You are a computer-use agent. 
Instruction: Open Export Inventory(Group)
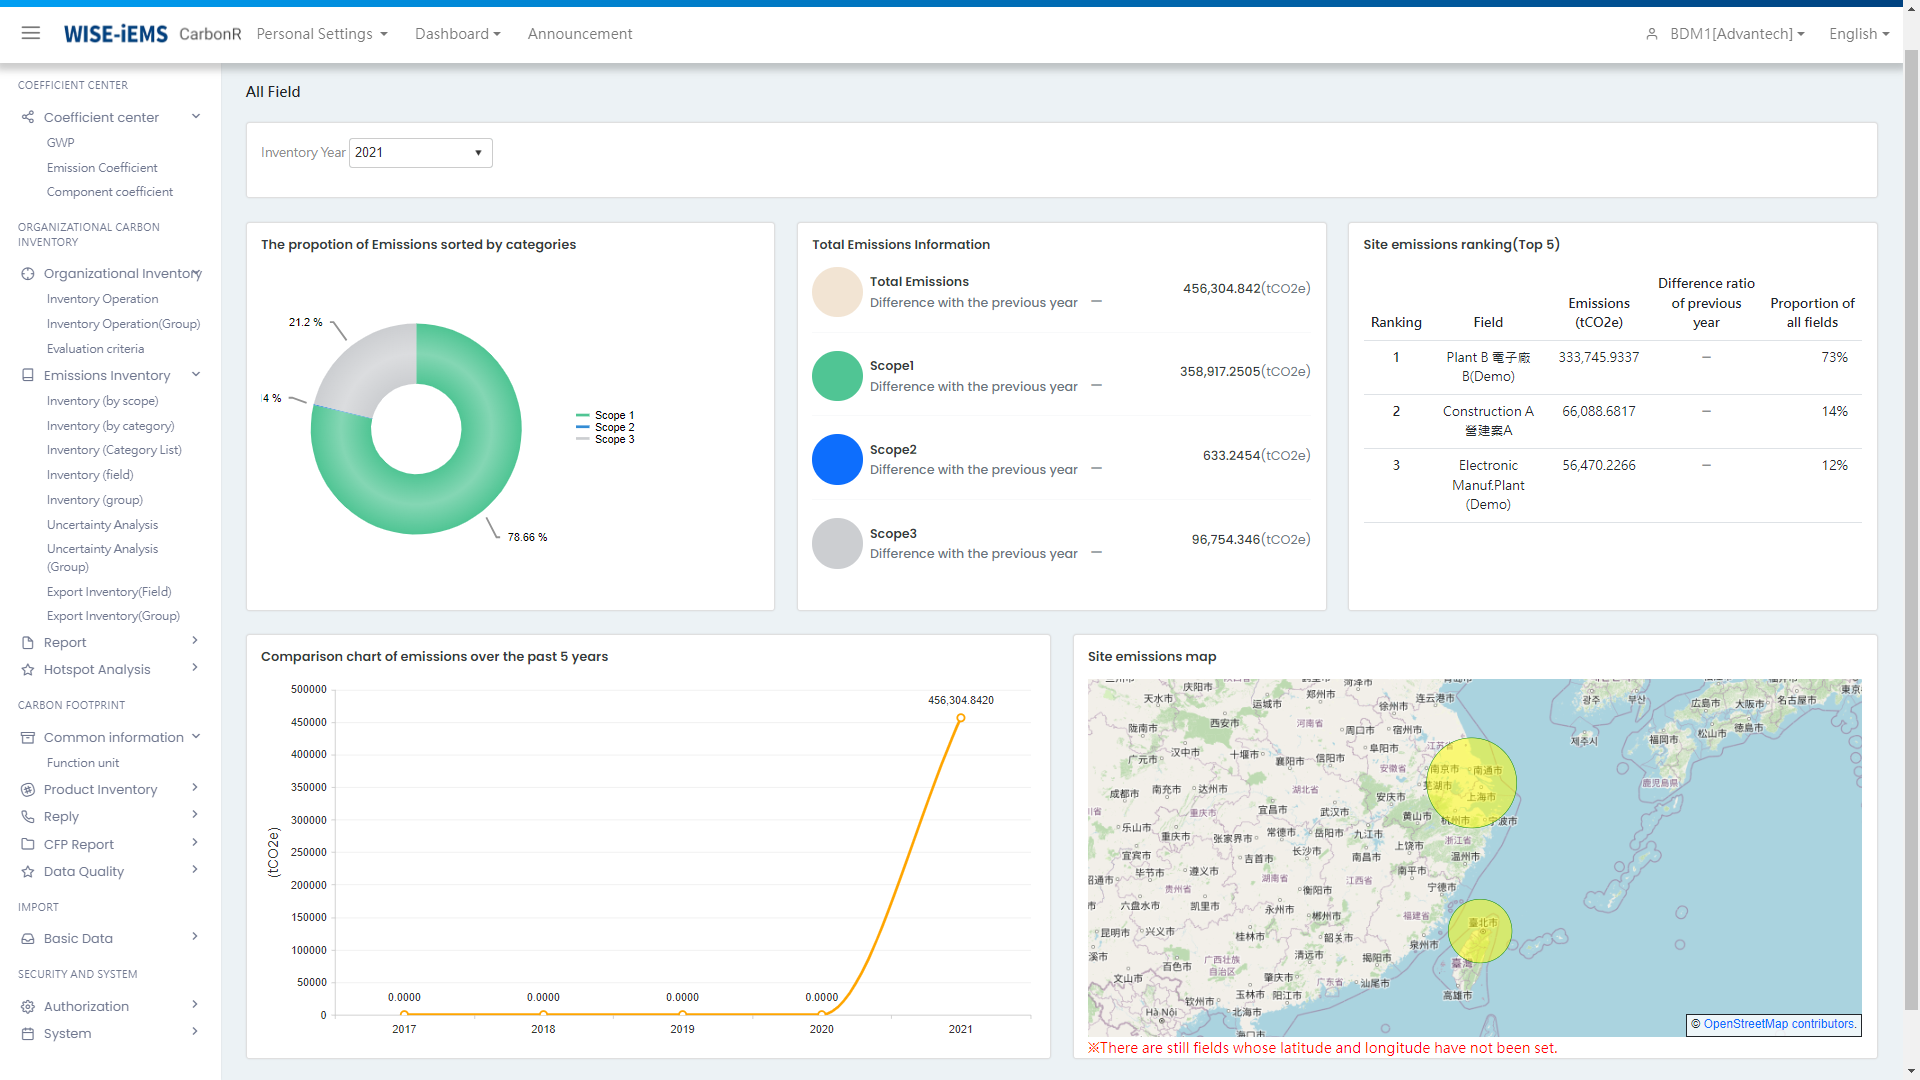113,616
